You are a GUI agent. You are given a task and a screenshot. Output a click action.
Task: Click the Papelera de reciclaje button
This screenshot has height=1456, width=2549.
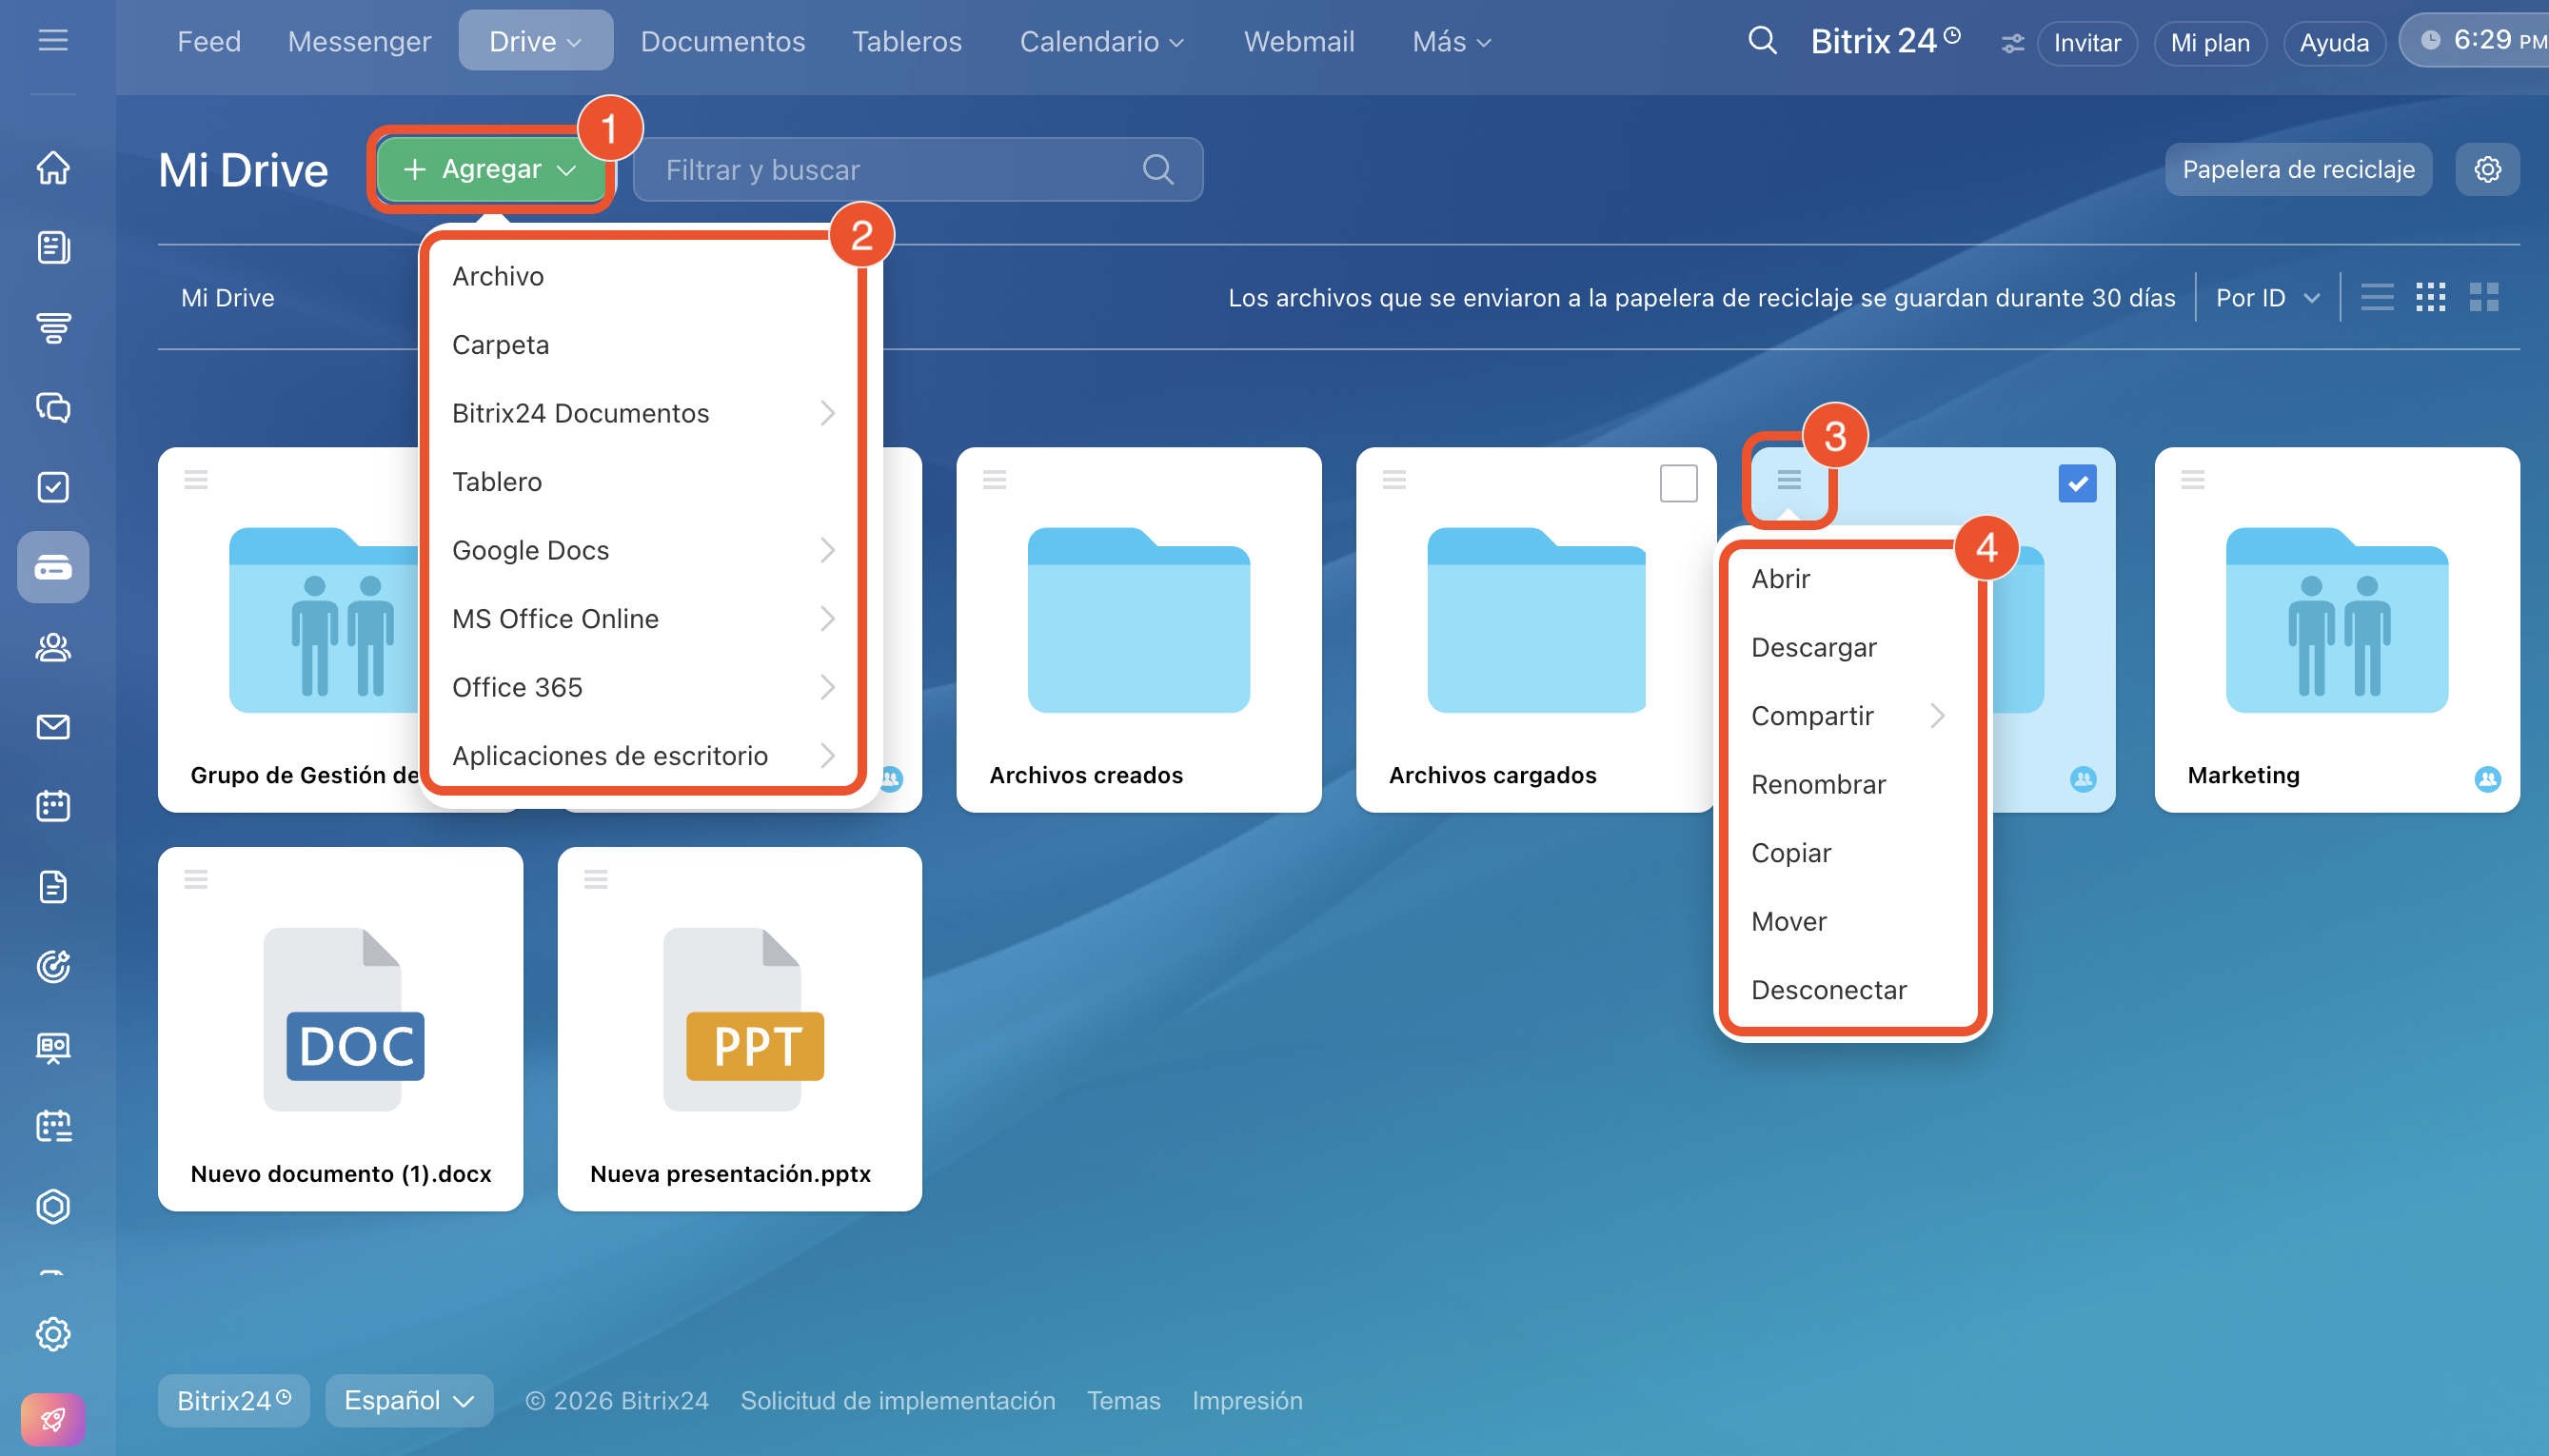click(2298, 169)
